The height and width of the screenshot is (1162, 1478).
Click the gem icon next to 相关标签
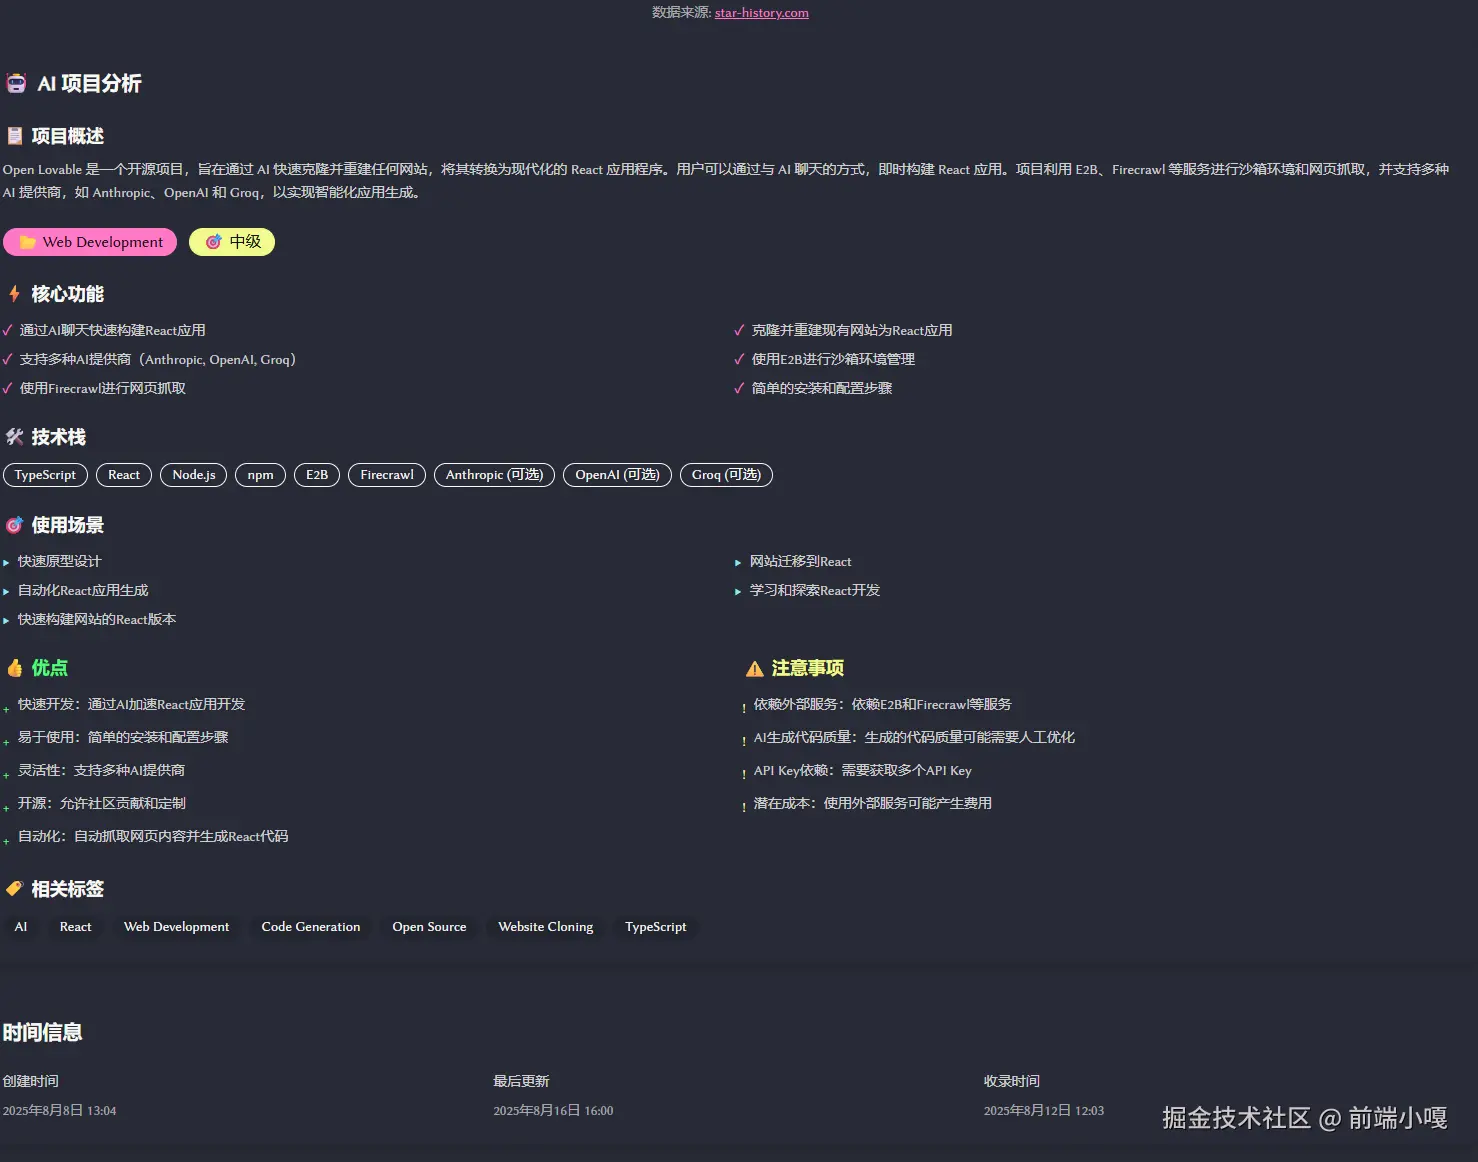[x=14, y=888]
